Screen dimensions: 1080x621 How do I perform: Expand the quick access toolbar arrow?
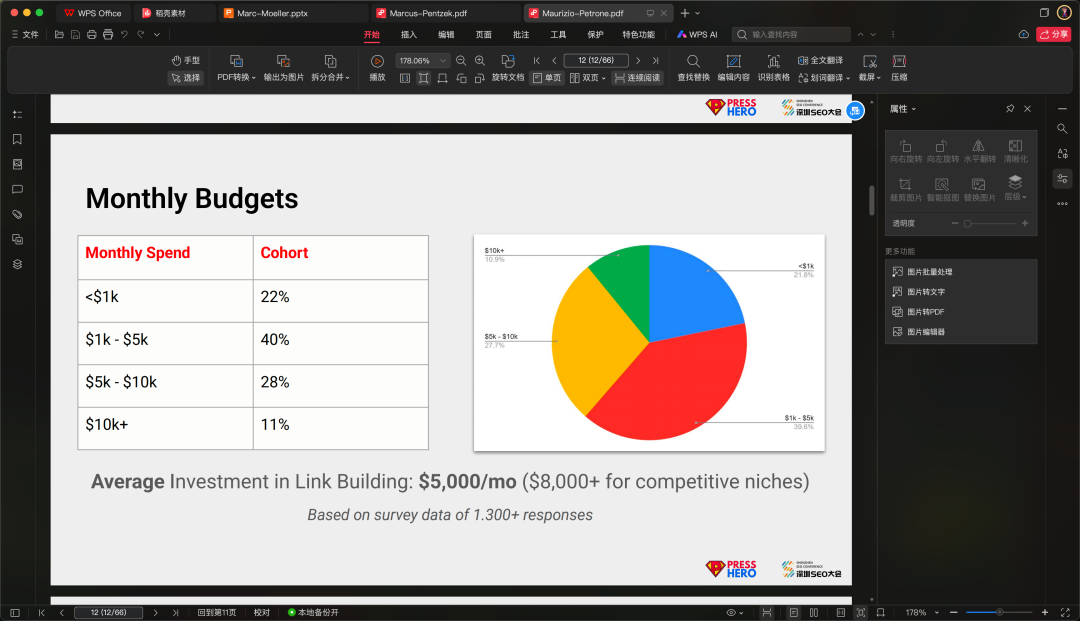pyautogui.click(x=157, y=34)
